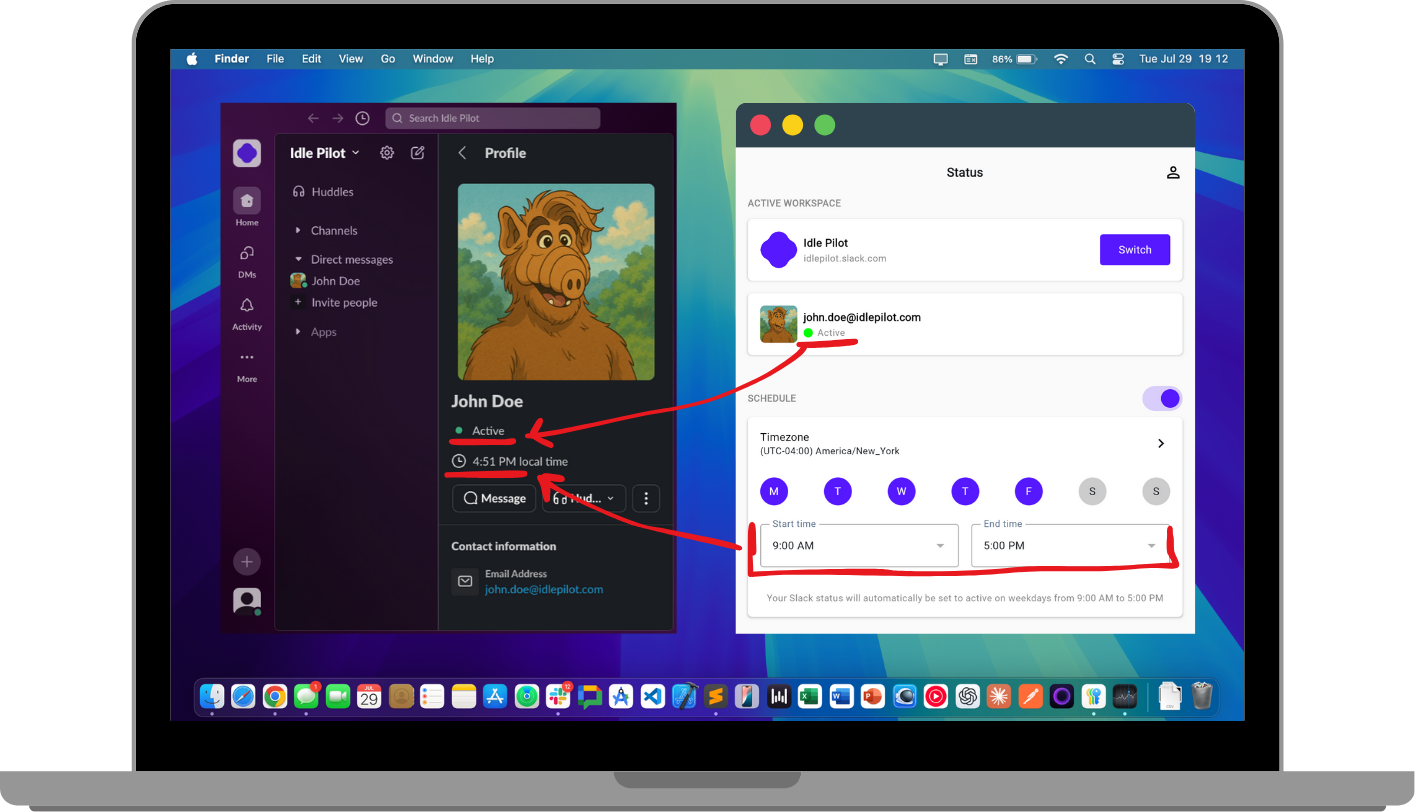Enable Saturday in the schedule days
1416x812 pixels.
pos(1092,491)
